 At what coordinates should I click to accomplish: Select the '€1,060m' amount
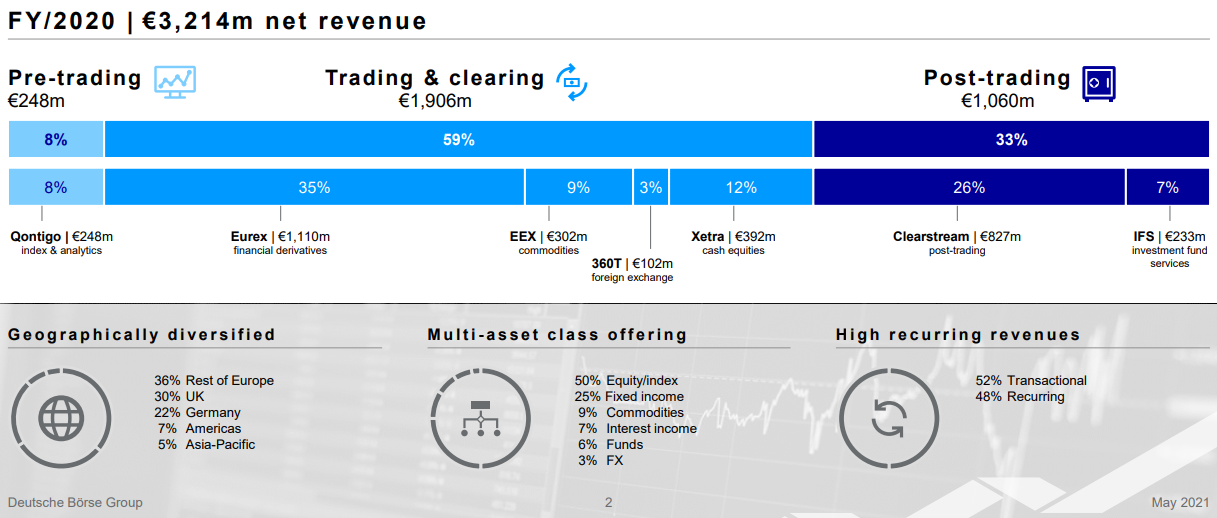[997, 101]
